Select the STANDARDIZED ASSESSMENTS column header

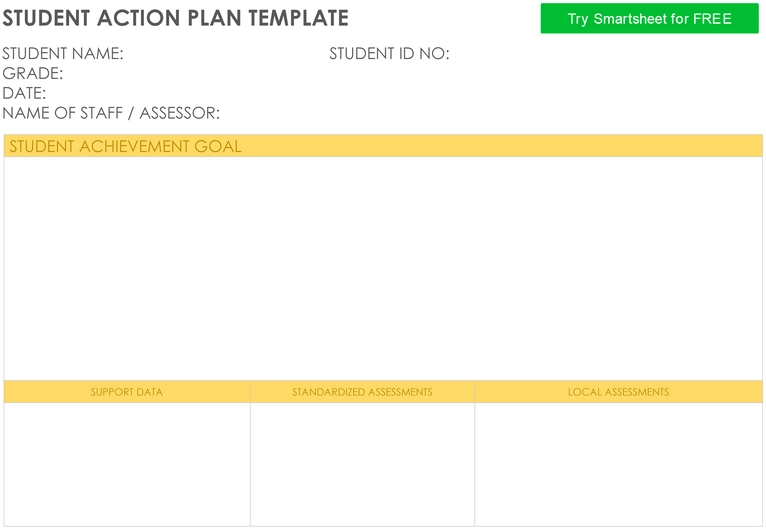point(362,392)
